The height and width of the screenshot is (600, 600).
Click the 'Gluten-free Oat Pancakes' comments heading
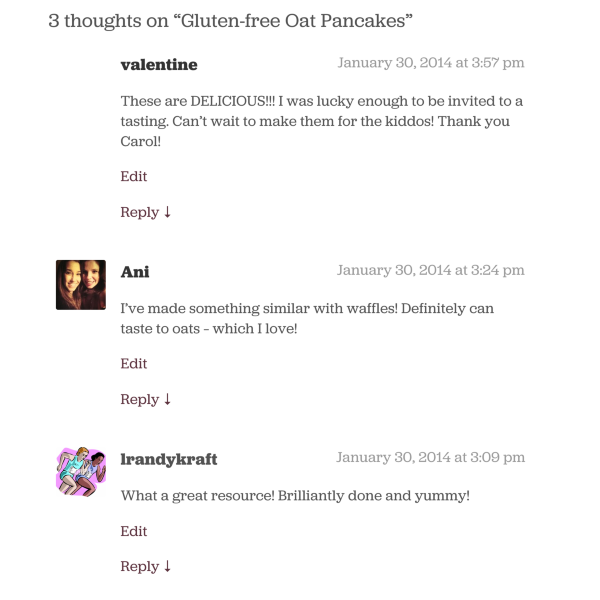[231, 21]
